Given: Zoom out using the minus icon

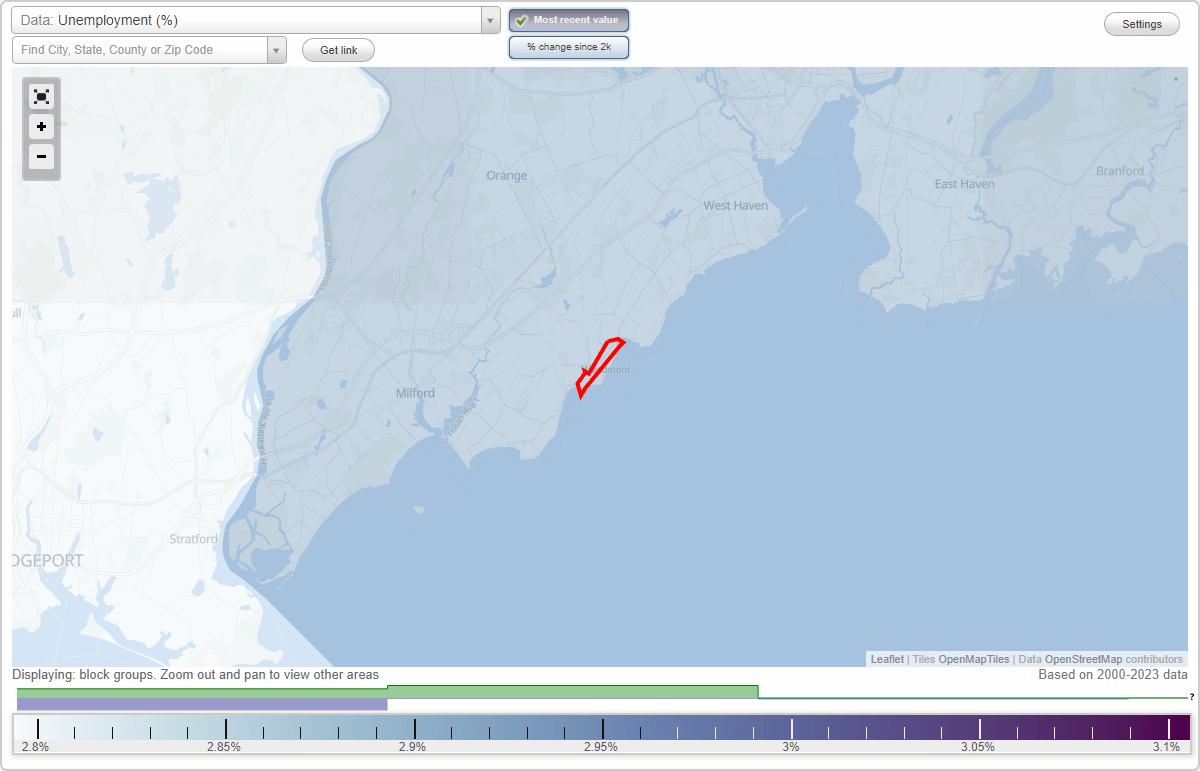Looking at the screenshot, I should (41, 157).
